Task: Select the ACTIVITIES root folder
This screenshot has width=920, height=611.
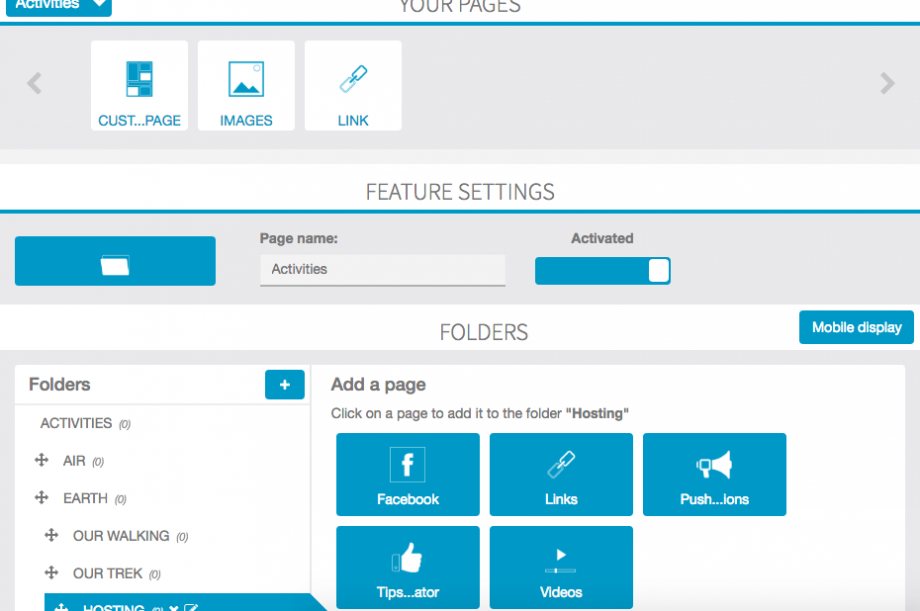Action: 76,424
